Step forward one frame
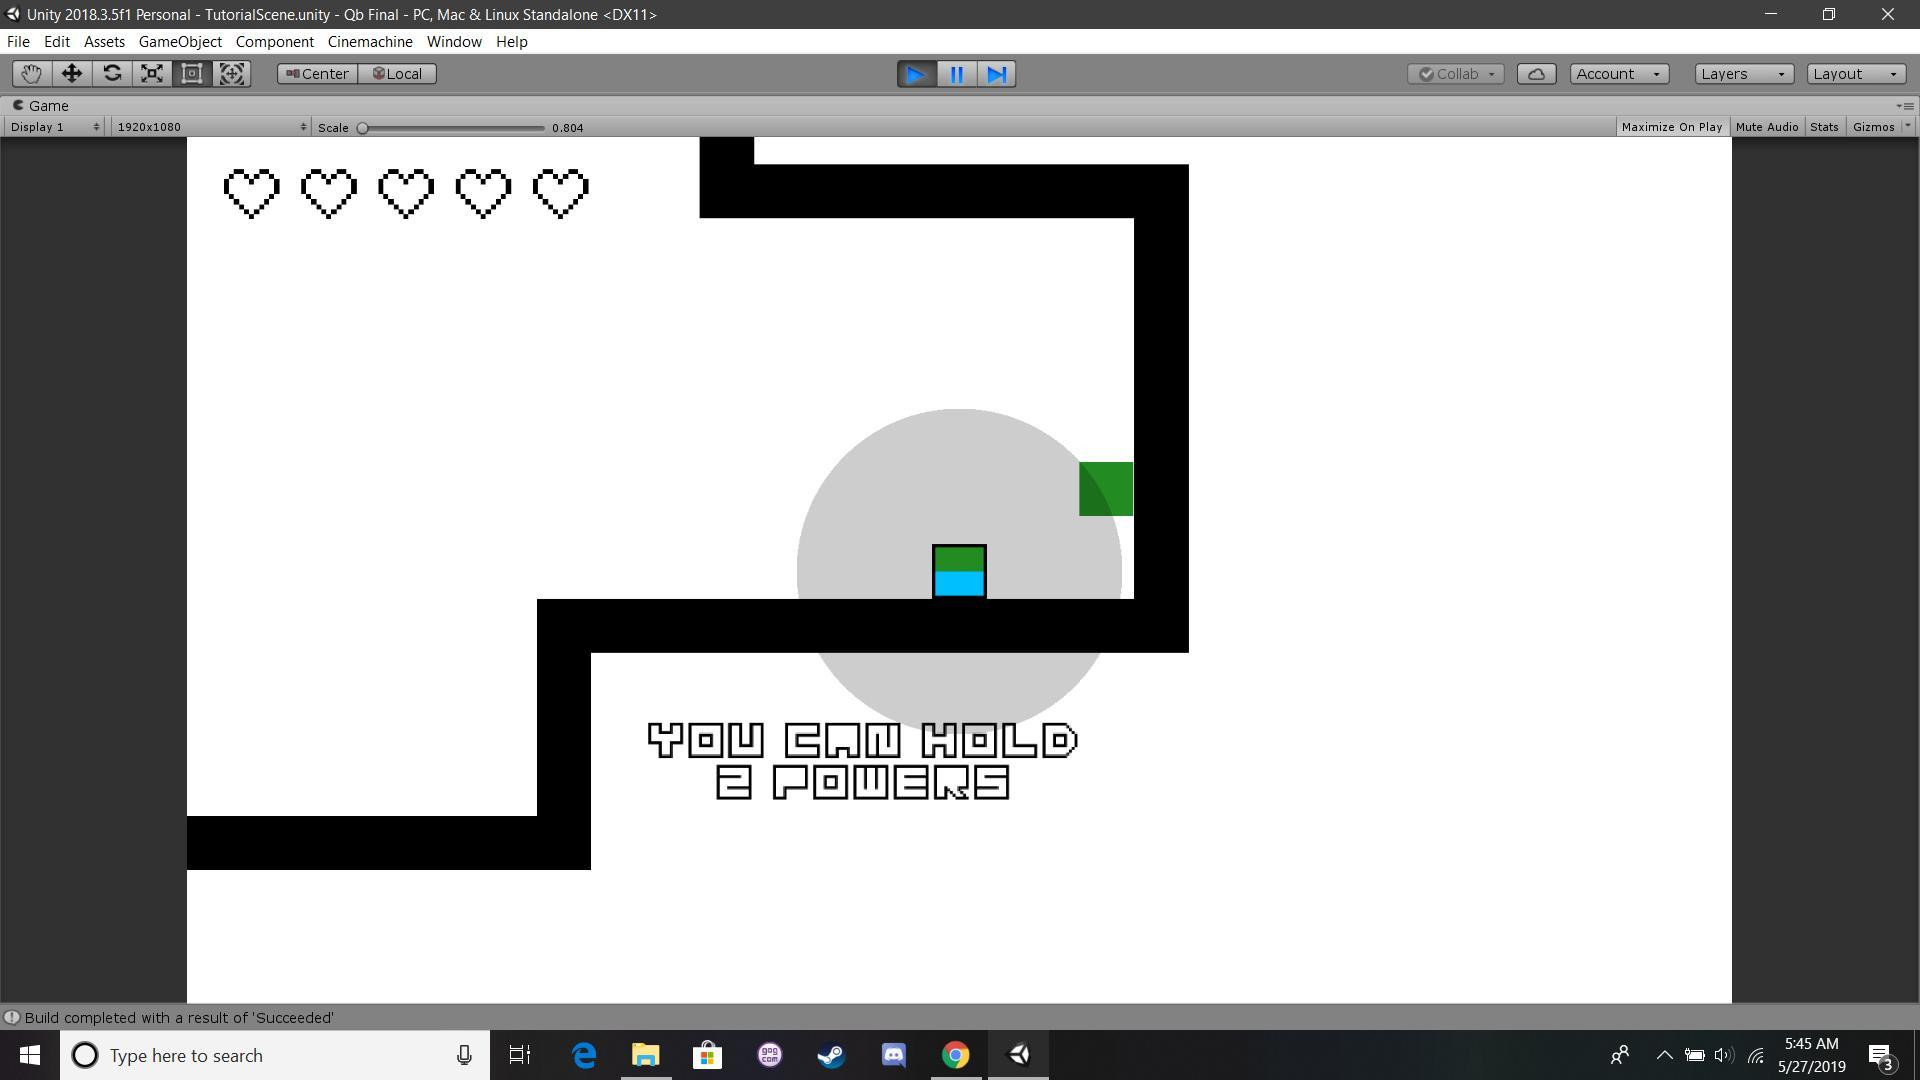 point(996,74)
